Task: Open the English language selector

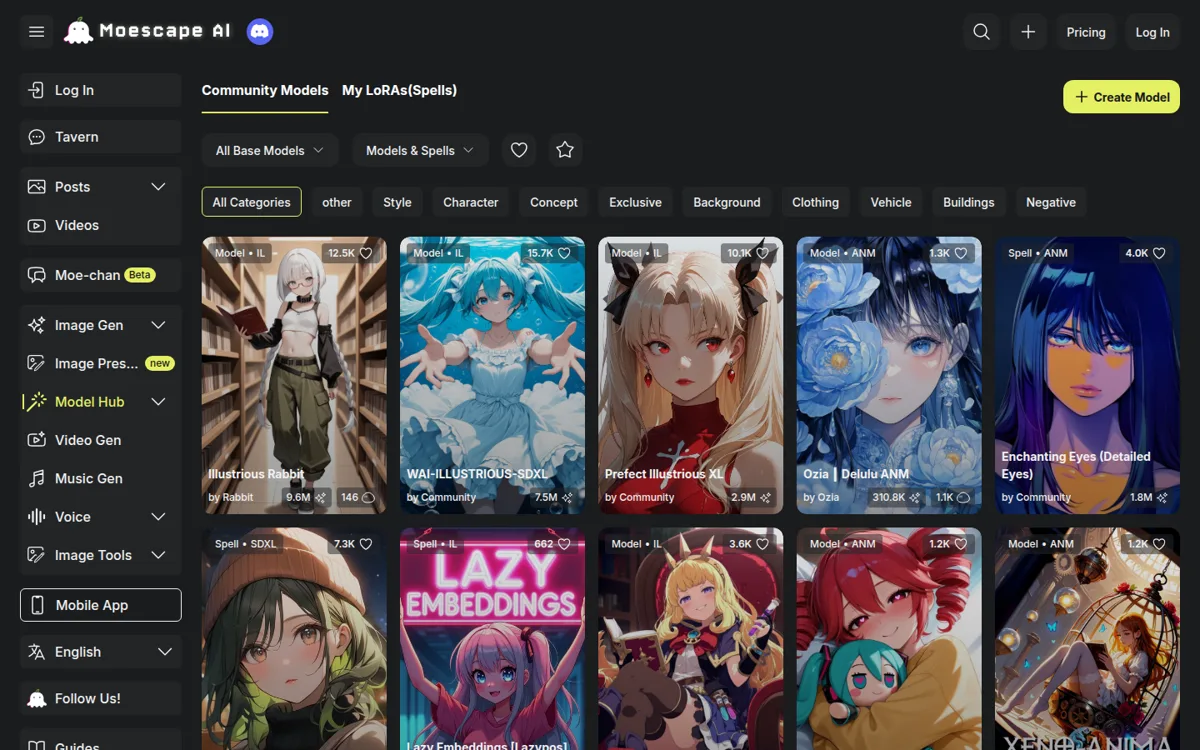Action: 100,652
